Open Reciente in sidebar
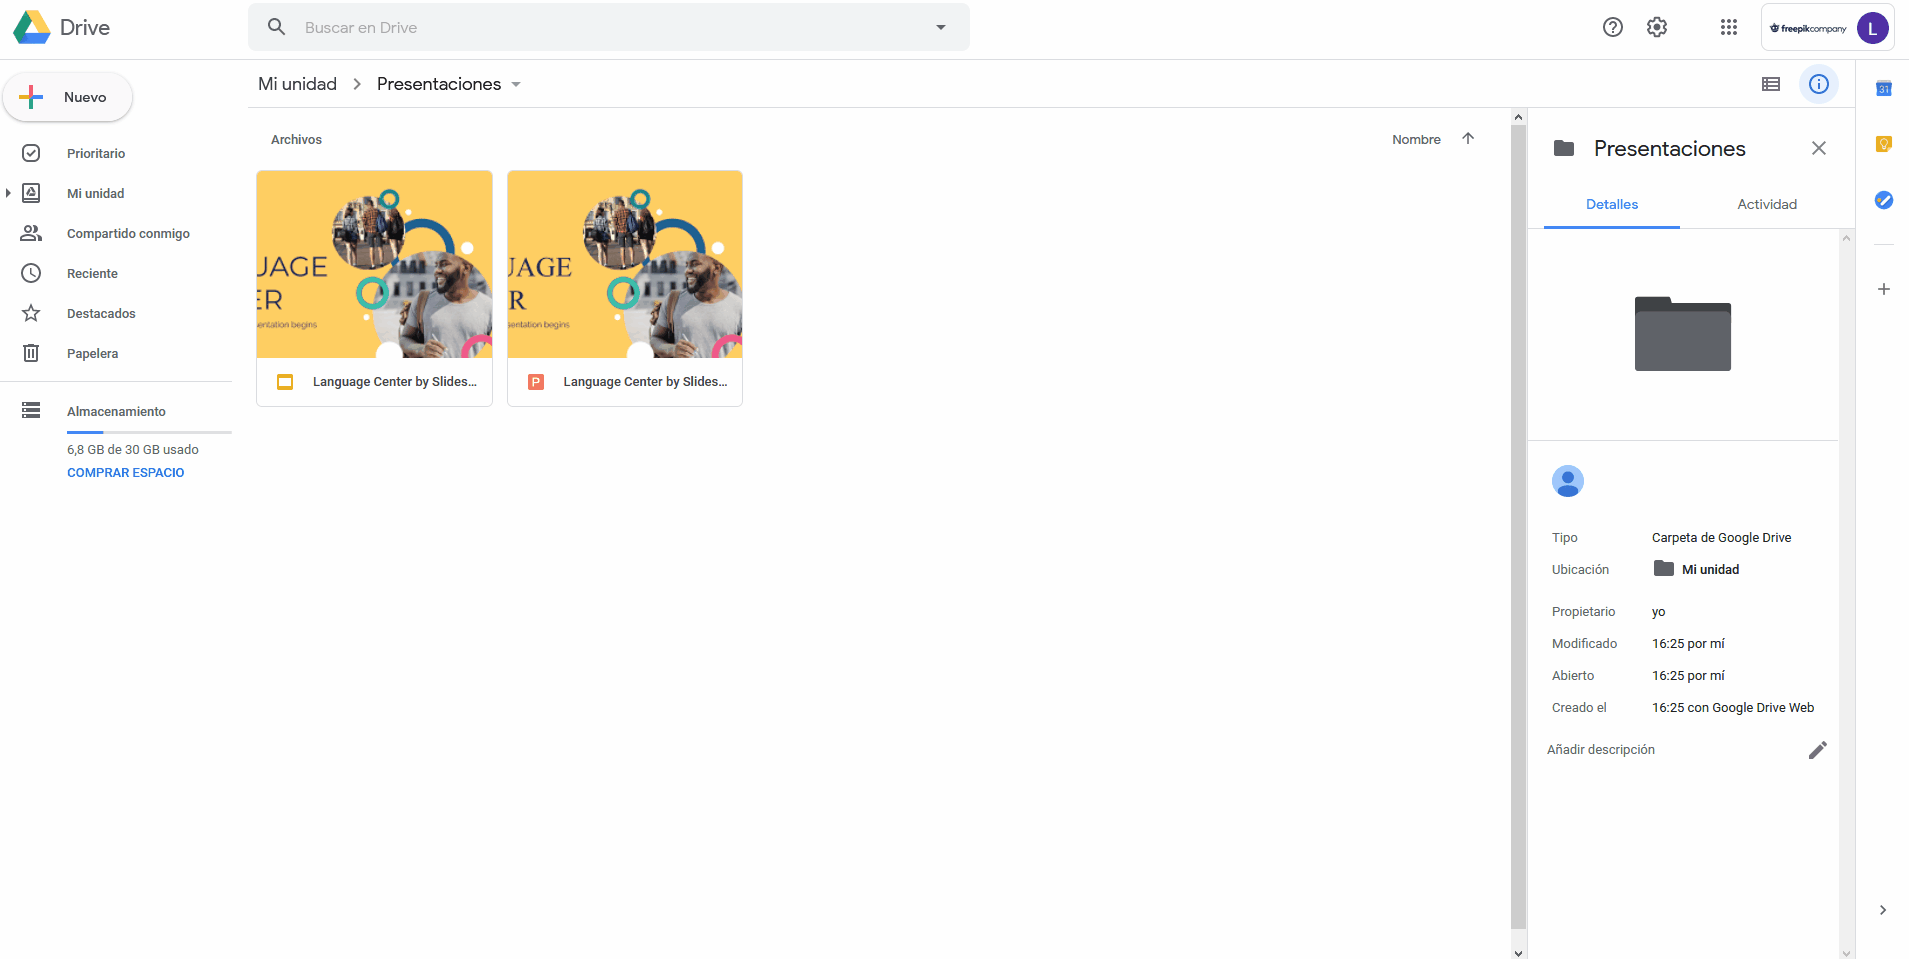The image size is (1909, 959). point(92,273)
